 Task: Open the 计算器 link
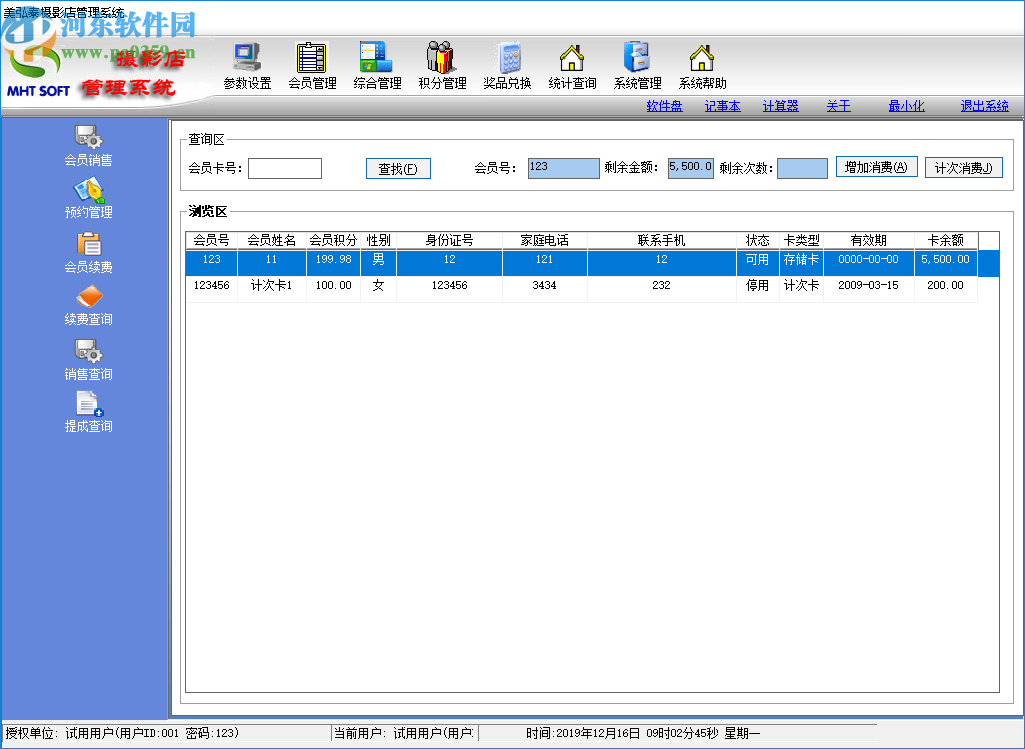(780, 106)
